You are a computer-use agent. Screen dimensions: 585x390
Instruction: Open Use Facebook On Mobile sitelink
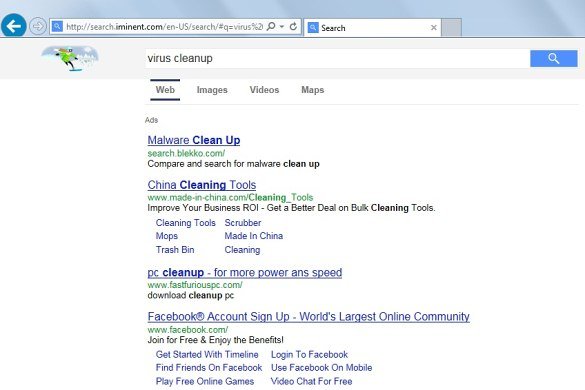pos(321,368)
